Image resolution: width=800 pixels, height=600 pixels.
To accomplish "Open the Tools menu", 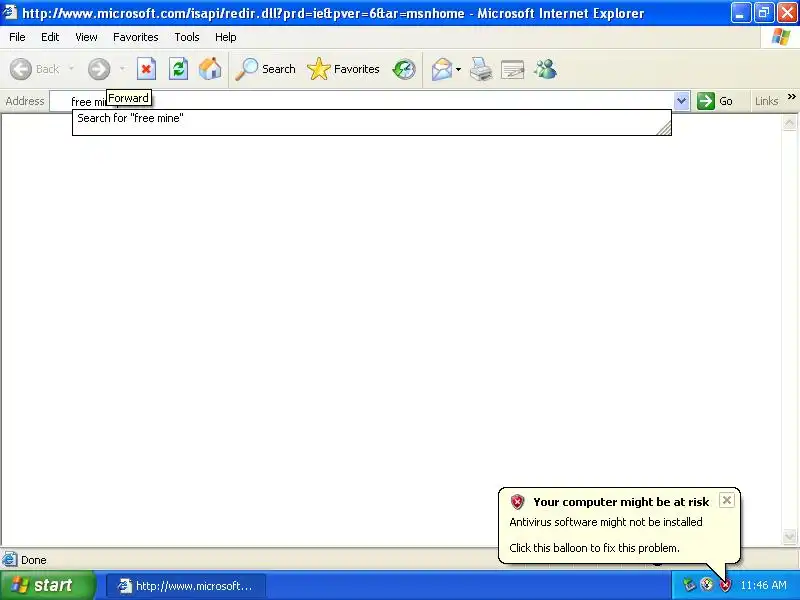I will pyautogui.click(x=187, y=37).
